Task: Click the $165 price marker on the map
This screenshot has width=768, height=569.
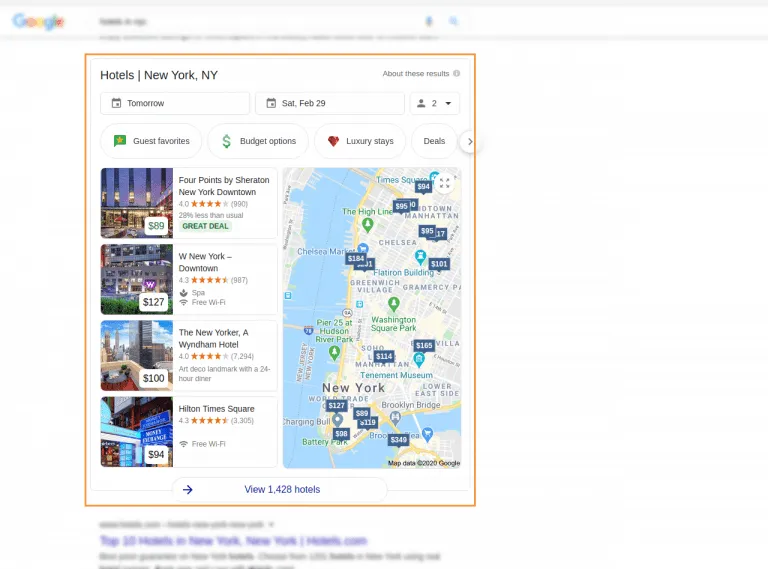Action: pos(424,345)
